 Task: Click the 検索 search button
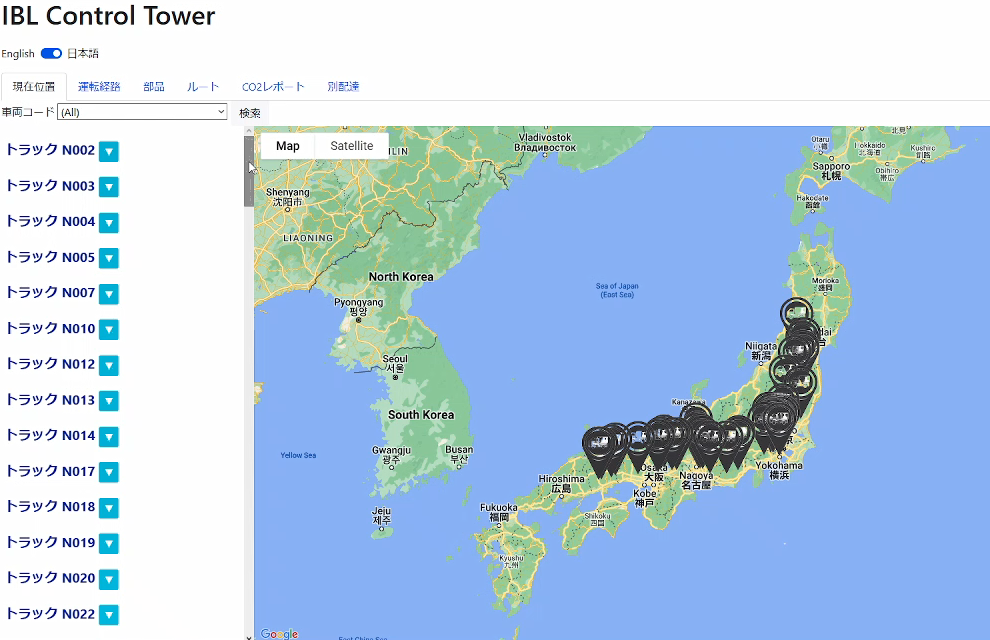250,113
